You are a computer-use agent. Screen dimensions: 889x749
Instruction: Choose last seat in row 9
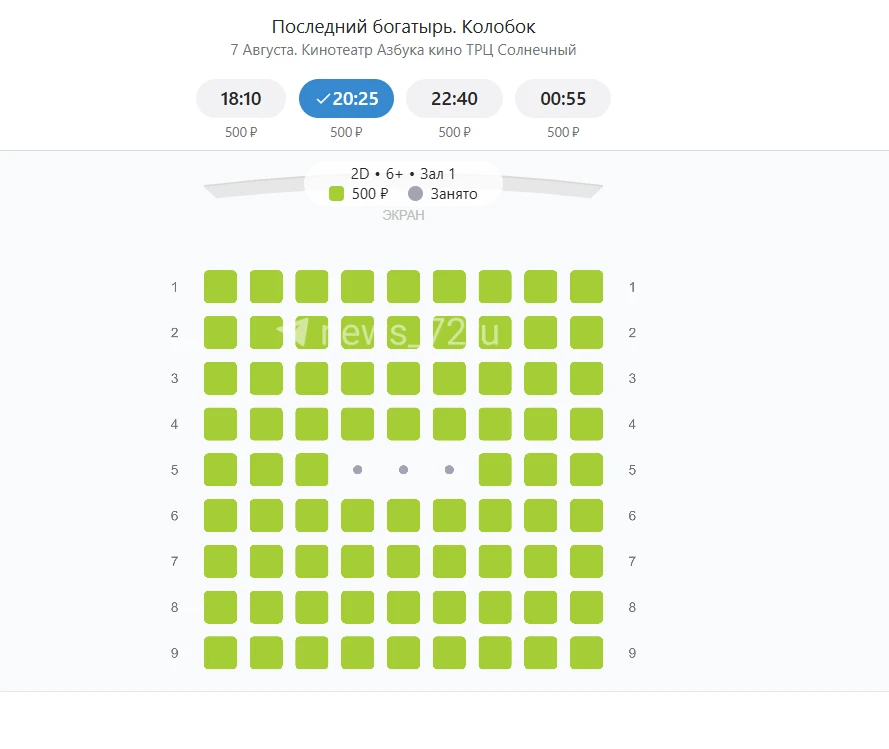tap(586, 653)
